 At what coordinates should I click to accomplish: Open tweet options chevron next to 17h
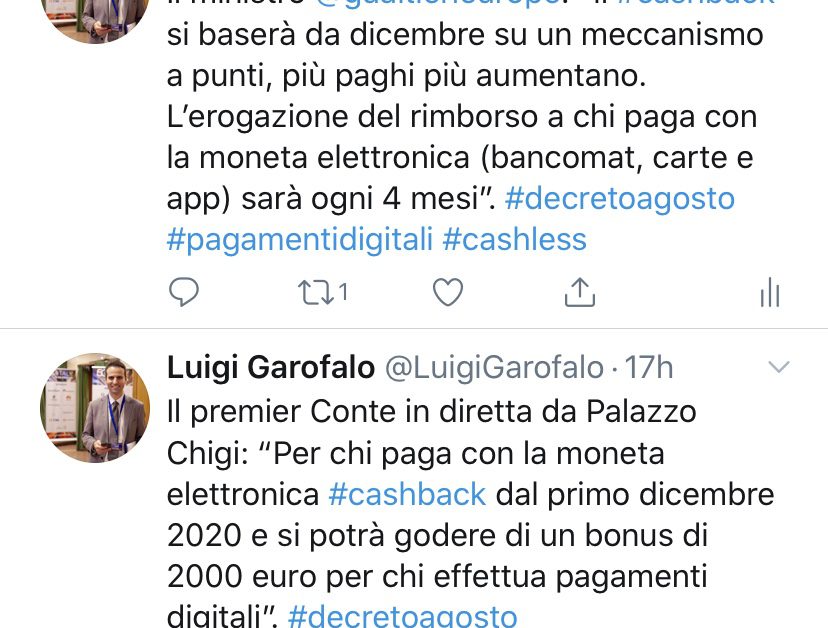(779, 367)
